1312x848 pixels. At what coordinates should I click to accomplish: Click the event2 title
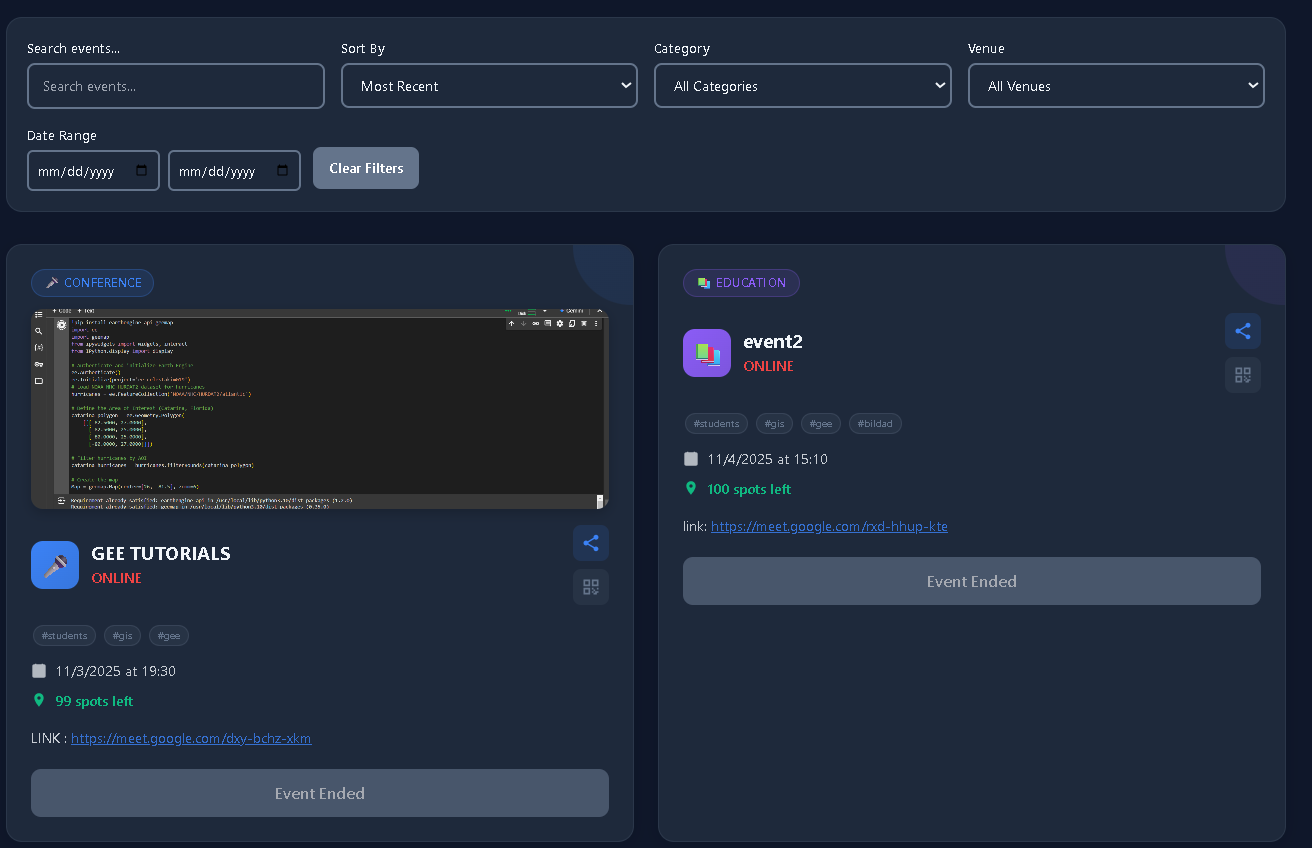click(773, 341)
